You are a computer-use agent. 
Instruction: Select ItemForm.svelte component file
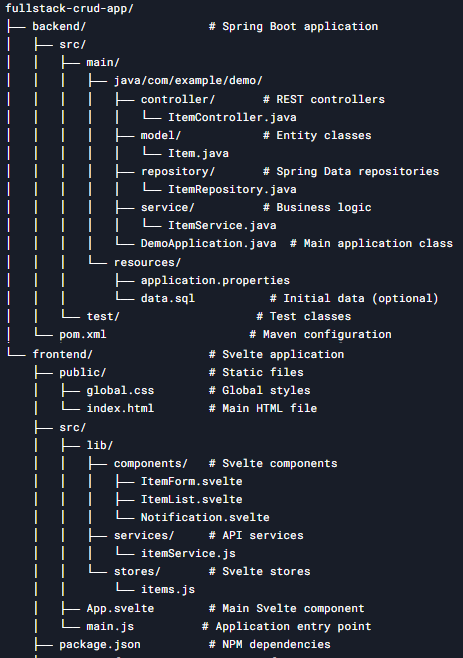(x=191, y=481)
